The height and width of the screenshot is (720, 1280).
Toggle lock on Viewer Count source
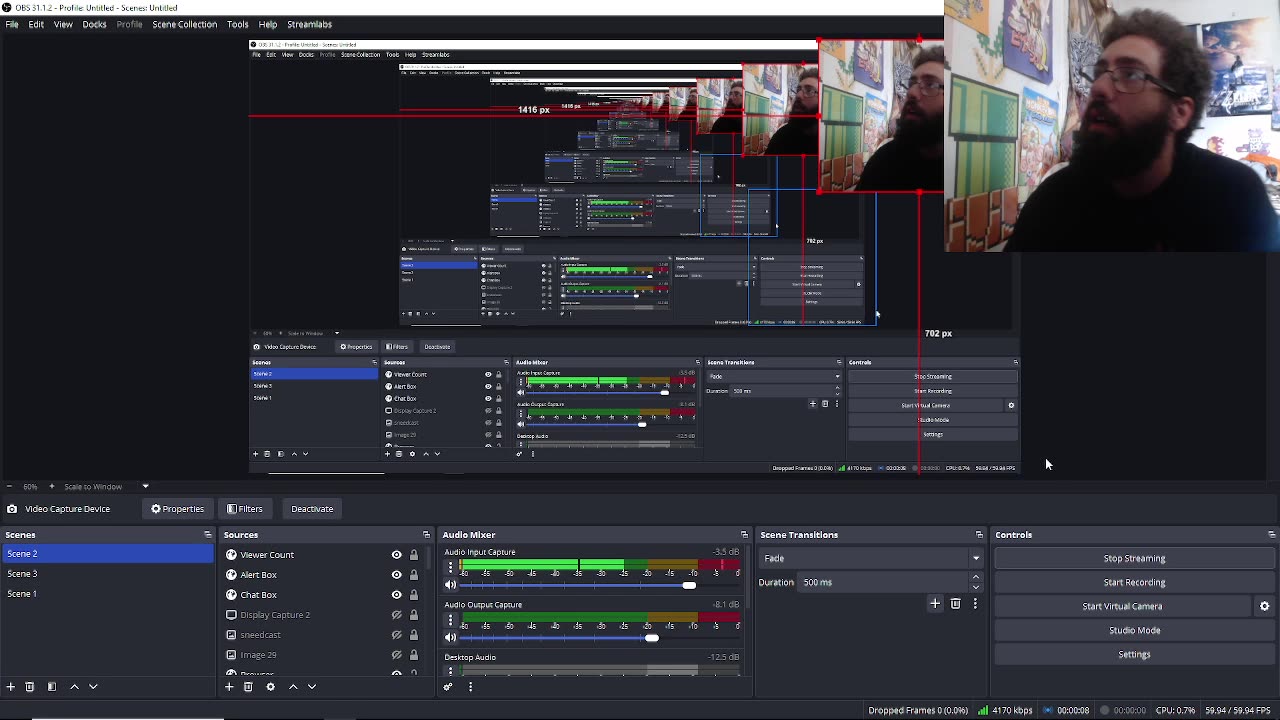click(x=413, y=555)
